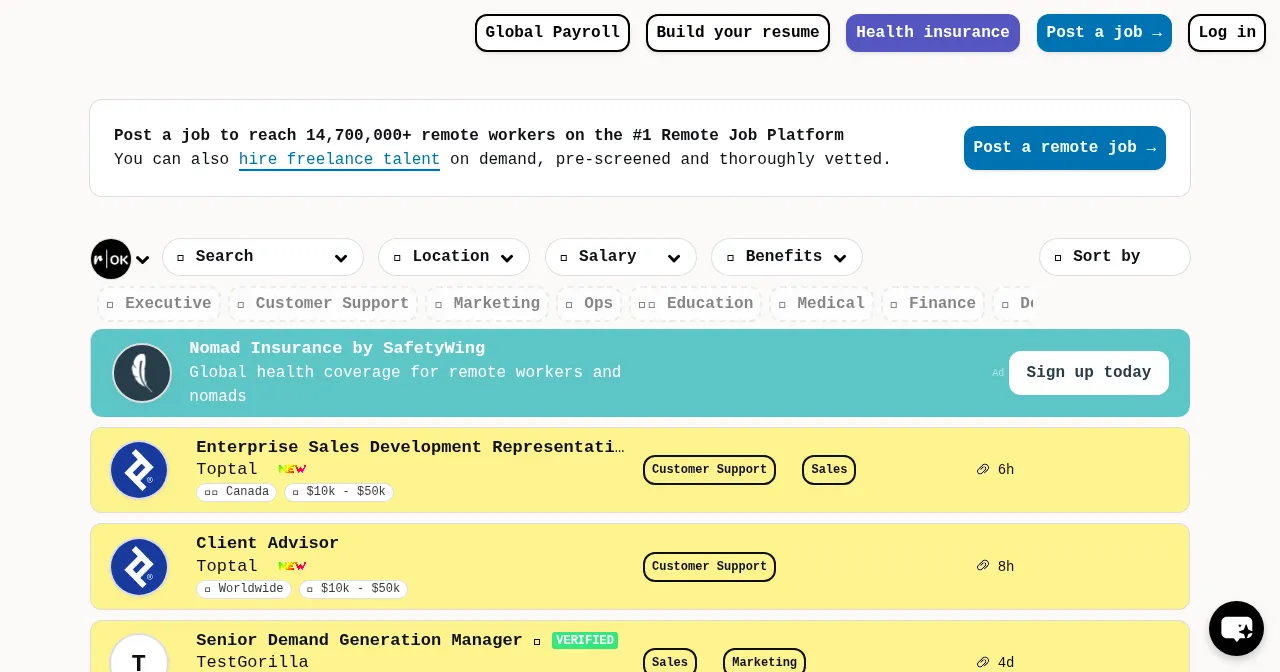The width and height of the screenshot is (1280, 672).
Task: Click Toptal logo on Client Advisor job
Action: [x=139, y=567]
